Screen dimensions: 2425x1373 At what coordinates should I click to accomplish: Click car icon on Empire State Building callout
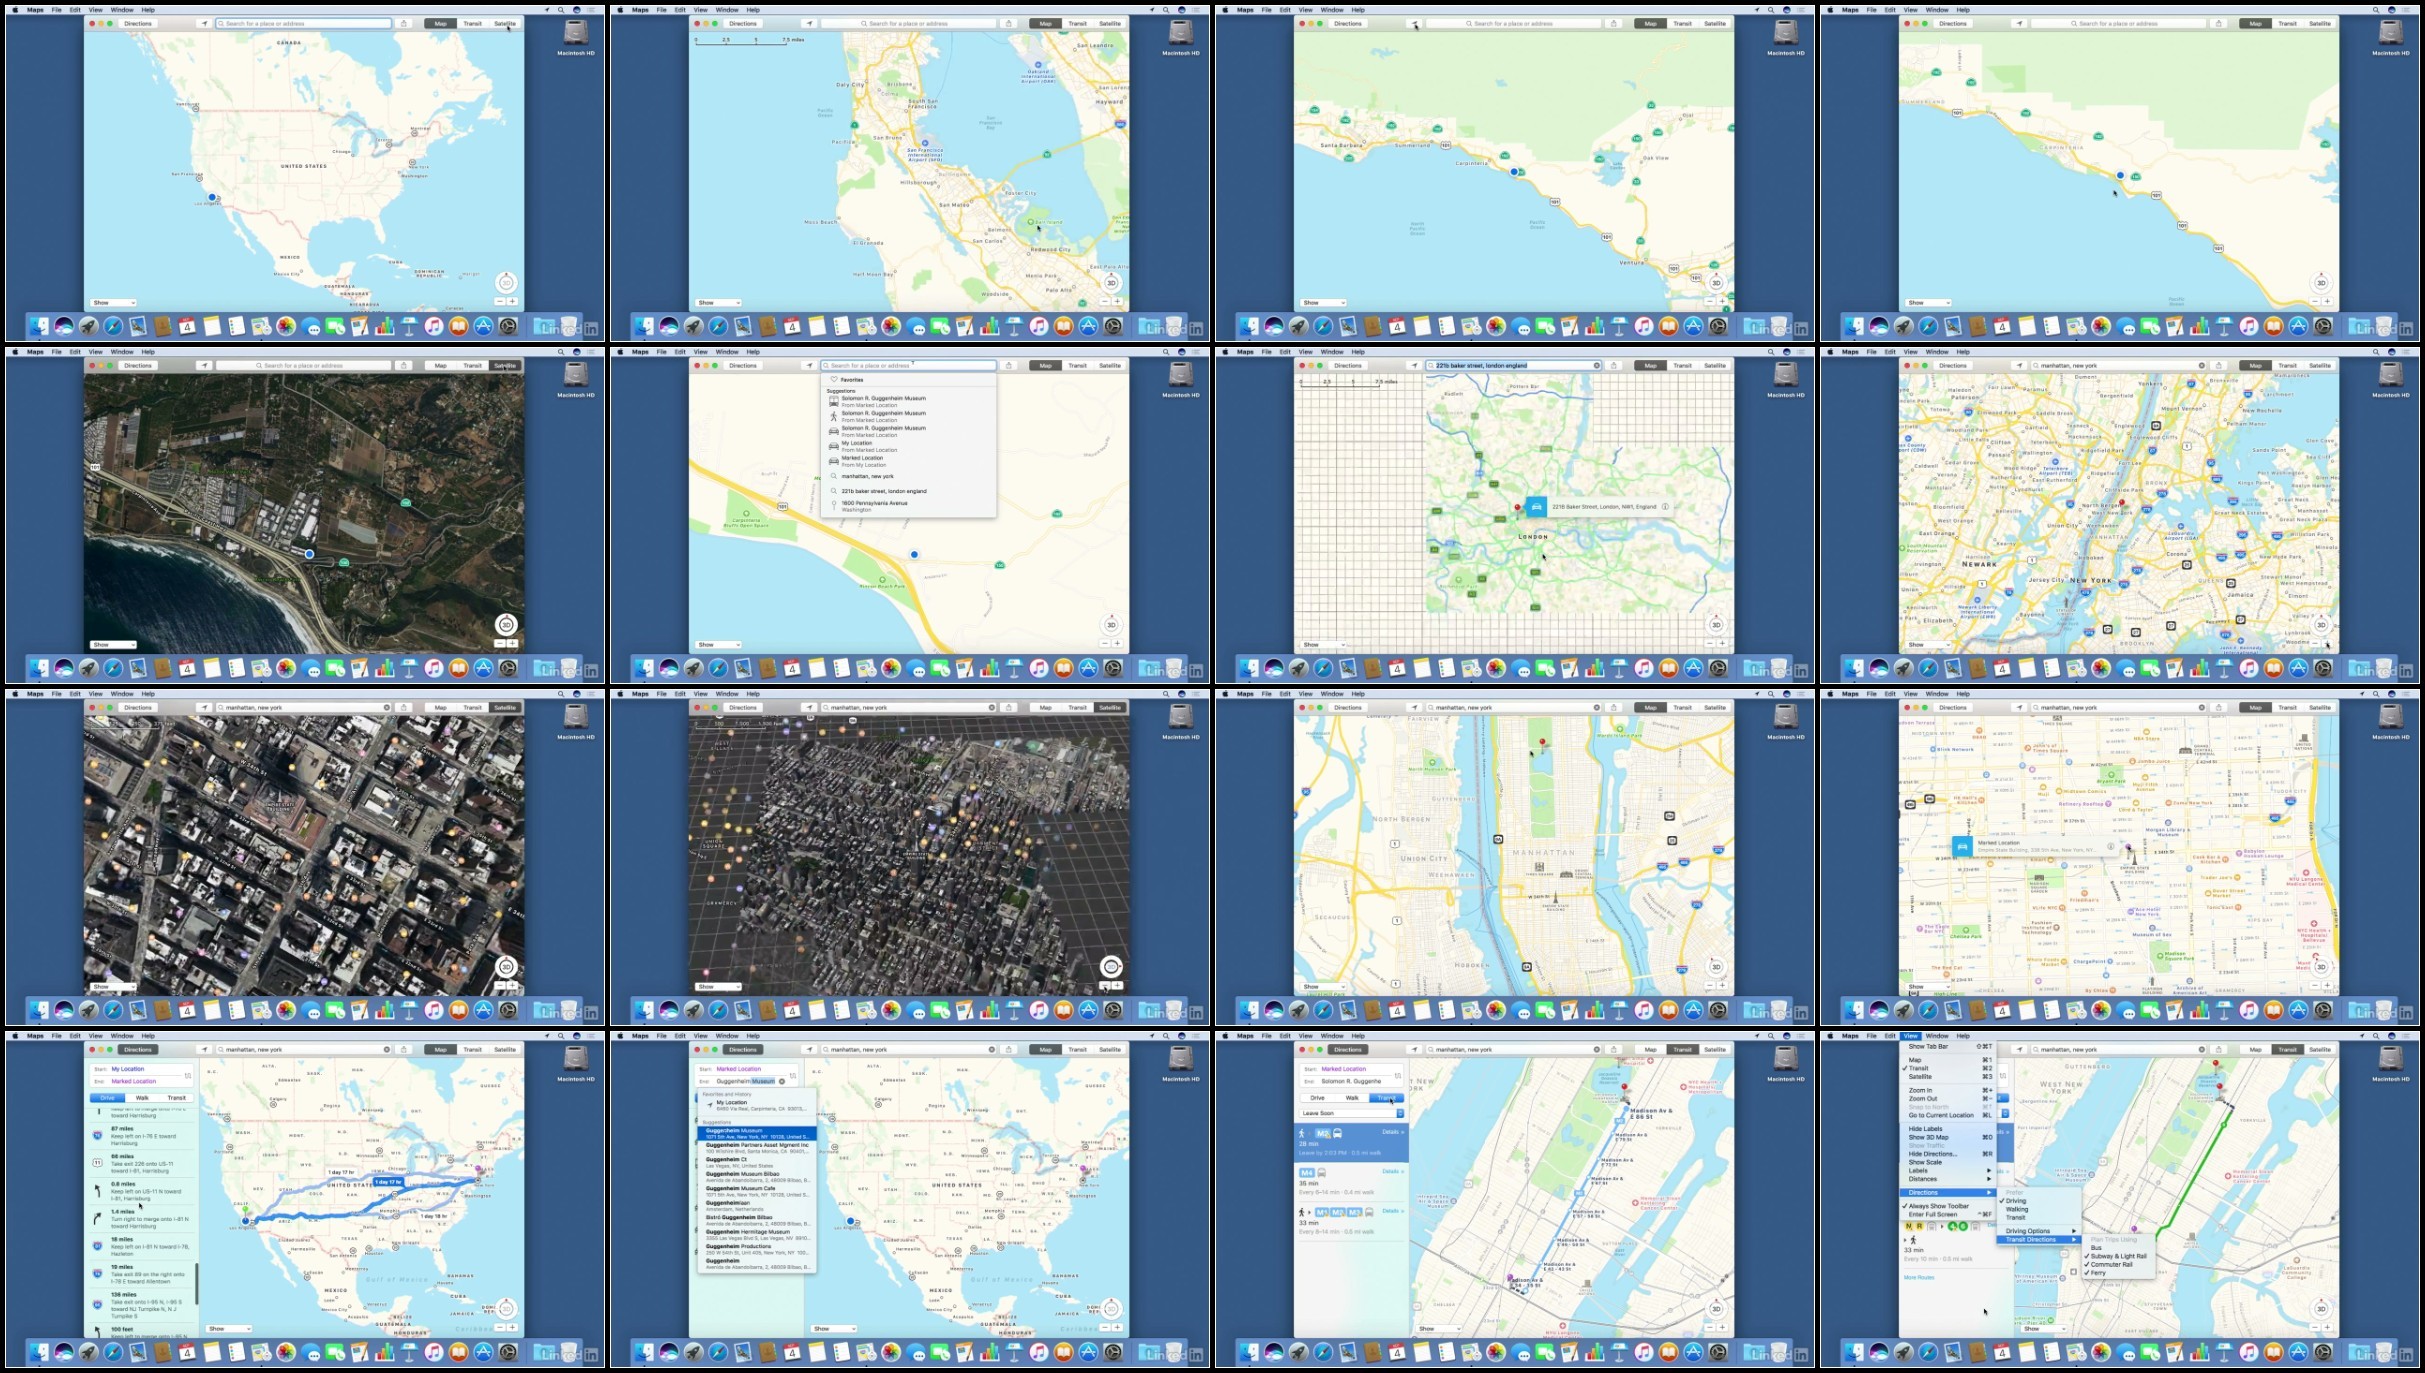pyautogui.click(x=1962, y=847)
